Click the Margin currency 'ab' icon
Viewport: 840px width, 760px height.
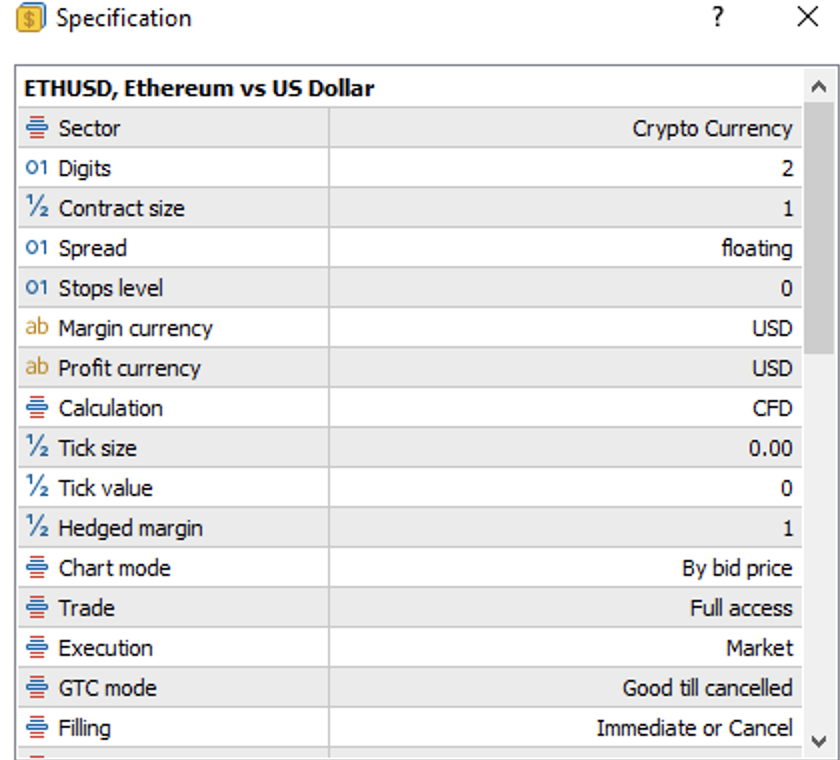(37, 328)
